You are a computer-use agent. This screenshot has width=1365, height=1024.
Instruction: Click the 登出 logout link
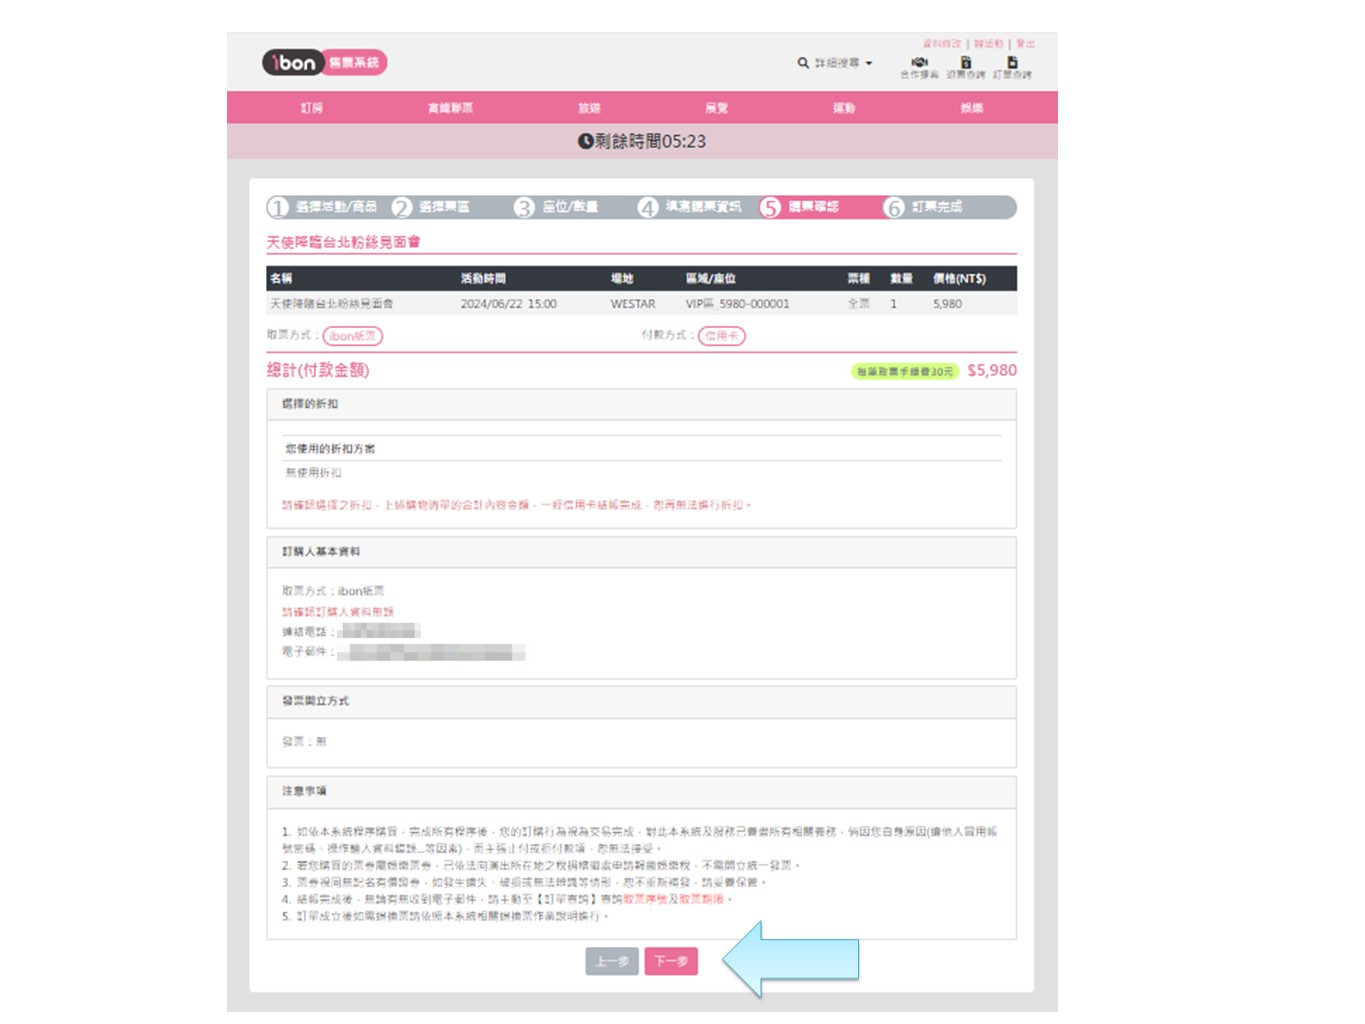(1026, 44)
